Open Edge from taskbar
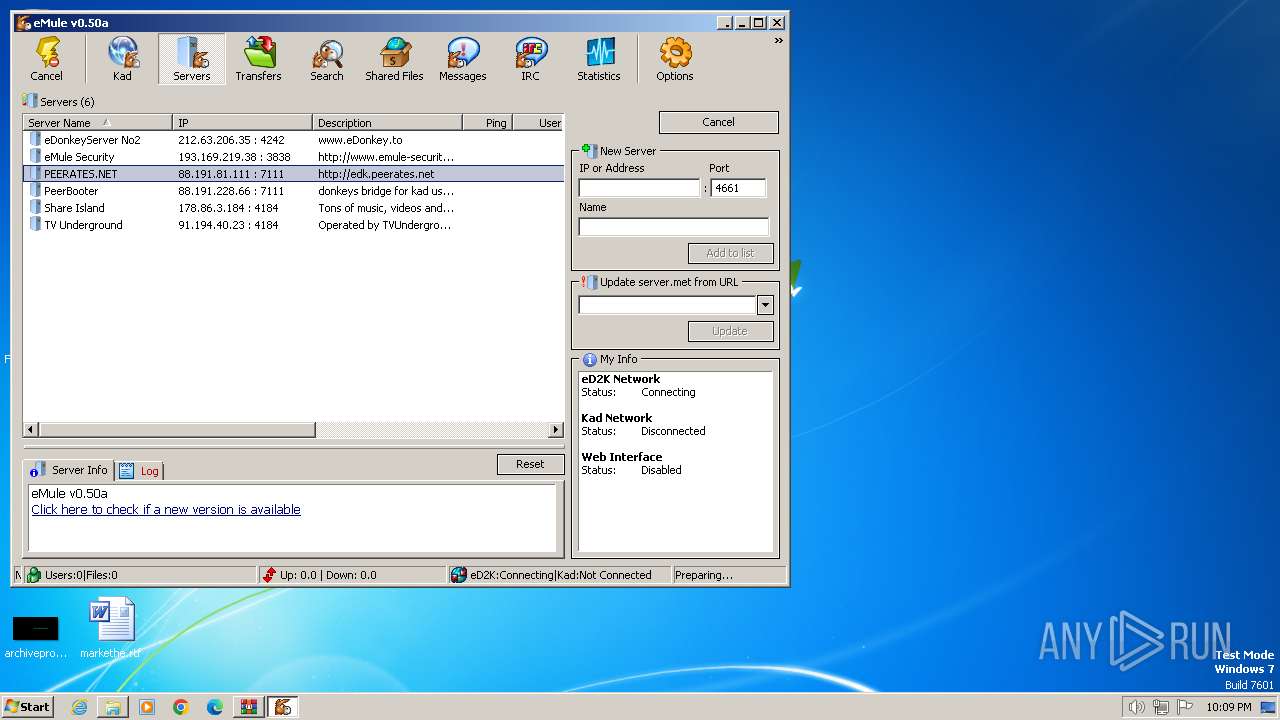Viewport: 1280px width, 720px height. click(215, 707)
